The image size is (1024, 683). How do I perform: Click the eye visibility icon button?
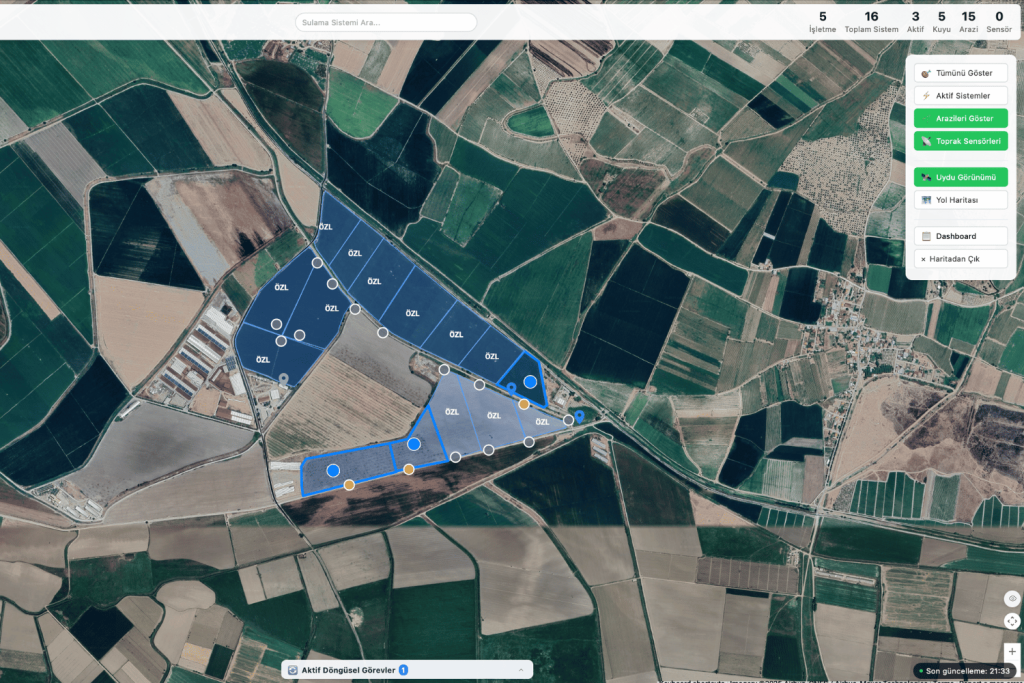point(1012,599)
